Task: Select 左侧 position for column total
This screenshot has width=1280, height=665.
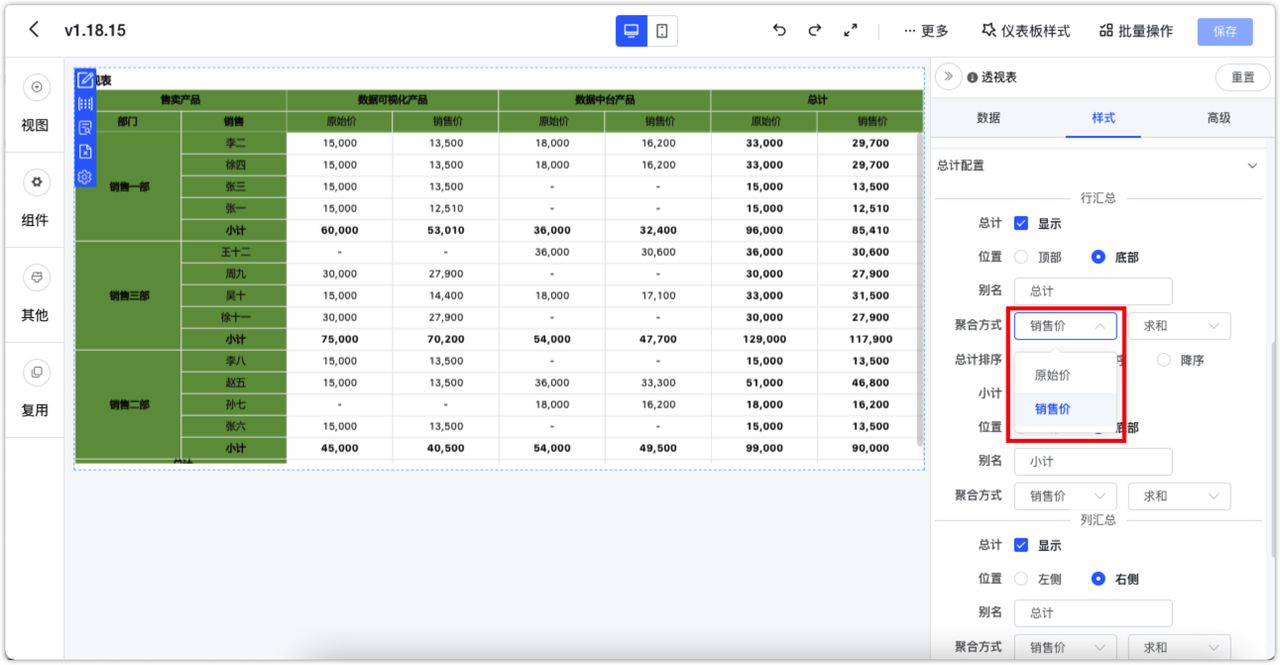Action: pos(1021,579)
